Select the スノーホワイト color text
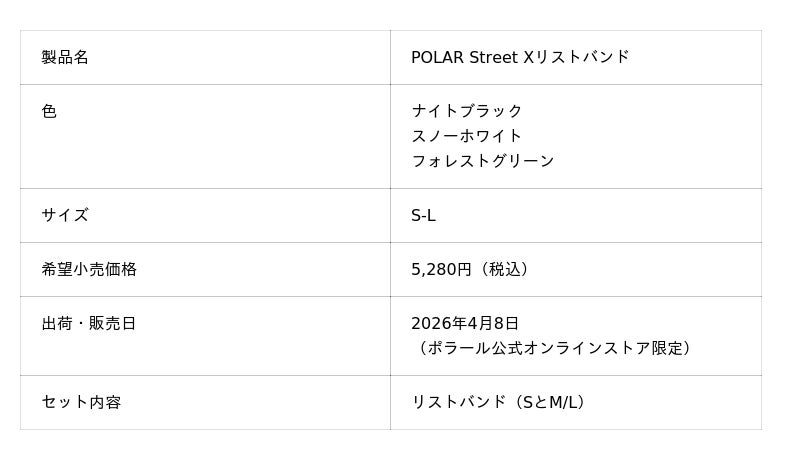This screenshot has width=800, height=460. [467, 136]
